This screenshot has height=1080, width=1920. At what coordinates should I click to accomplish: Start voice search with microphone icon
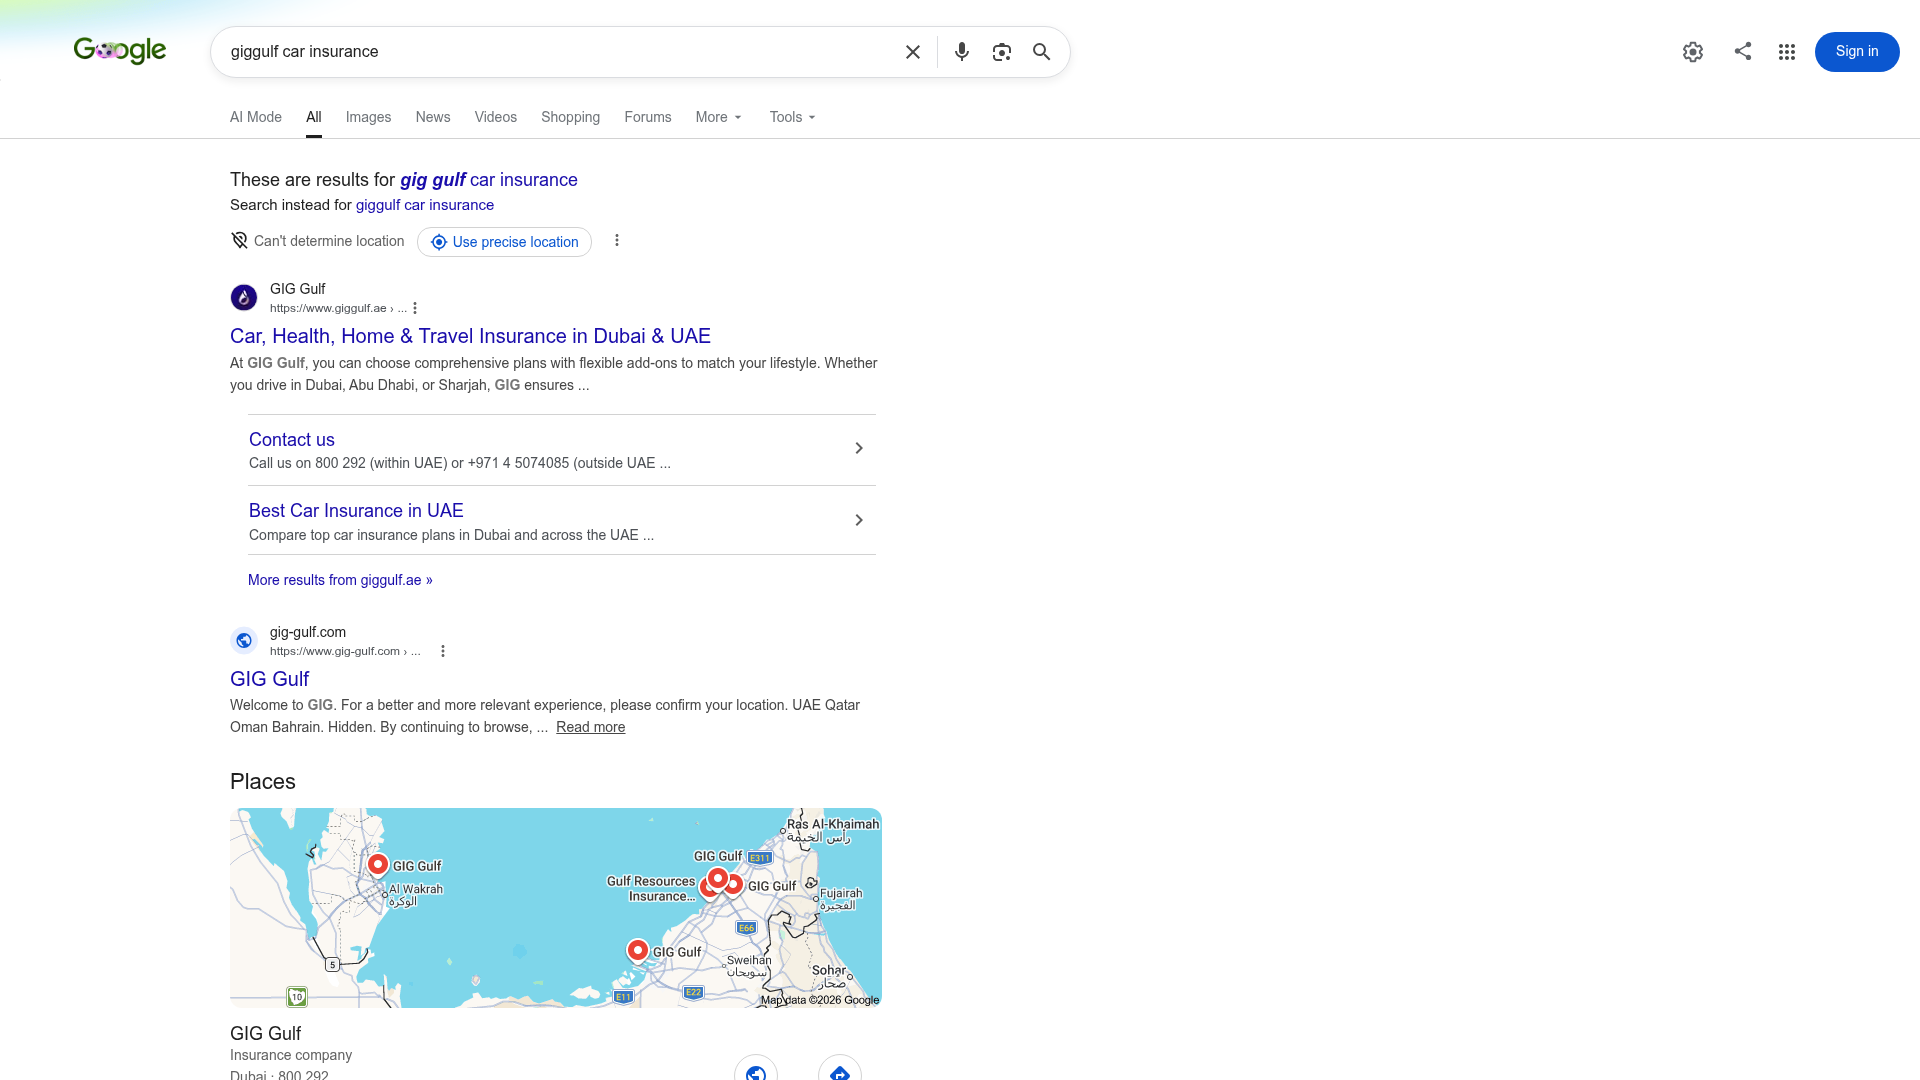tap(962, 52)
